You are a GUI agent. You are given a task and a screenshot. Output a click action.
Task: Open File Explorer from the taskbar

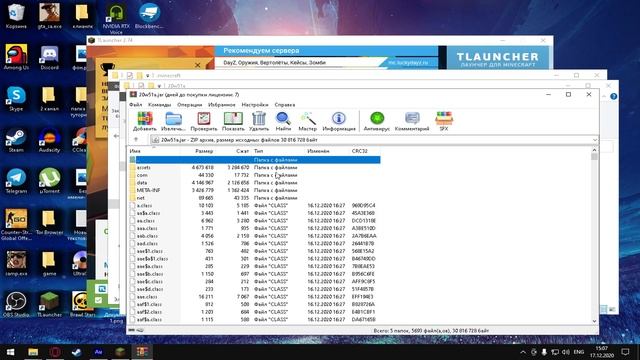coord(33,352)
